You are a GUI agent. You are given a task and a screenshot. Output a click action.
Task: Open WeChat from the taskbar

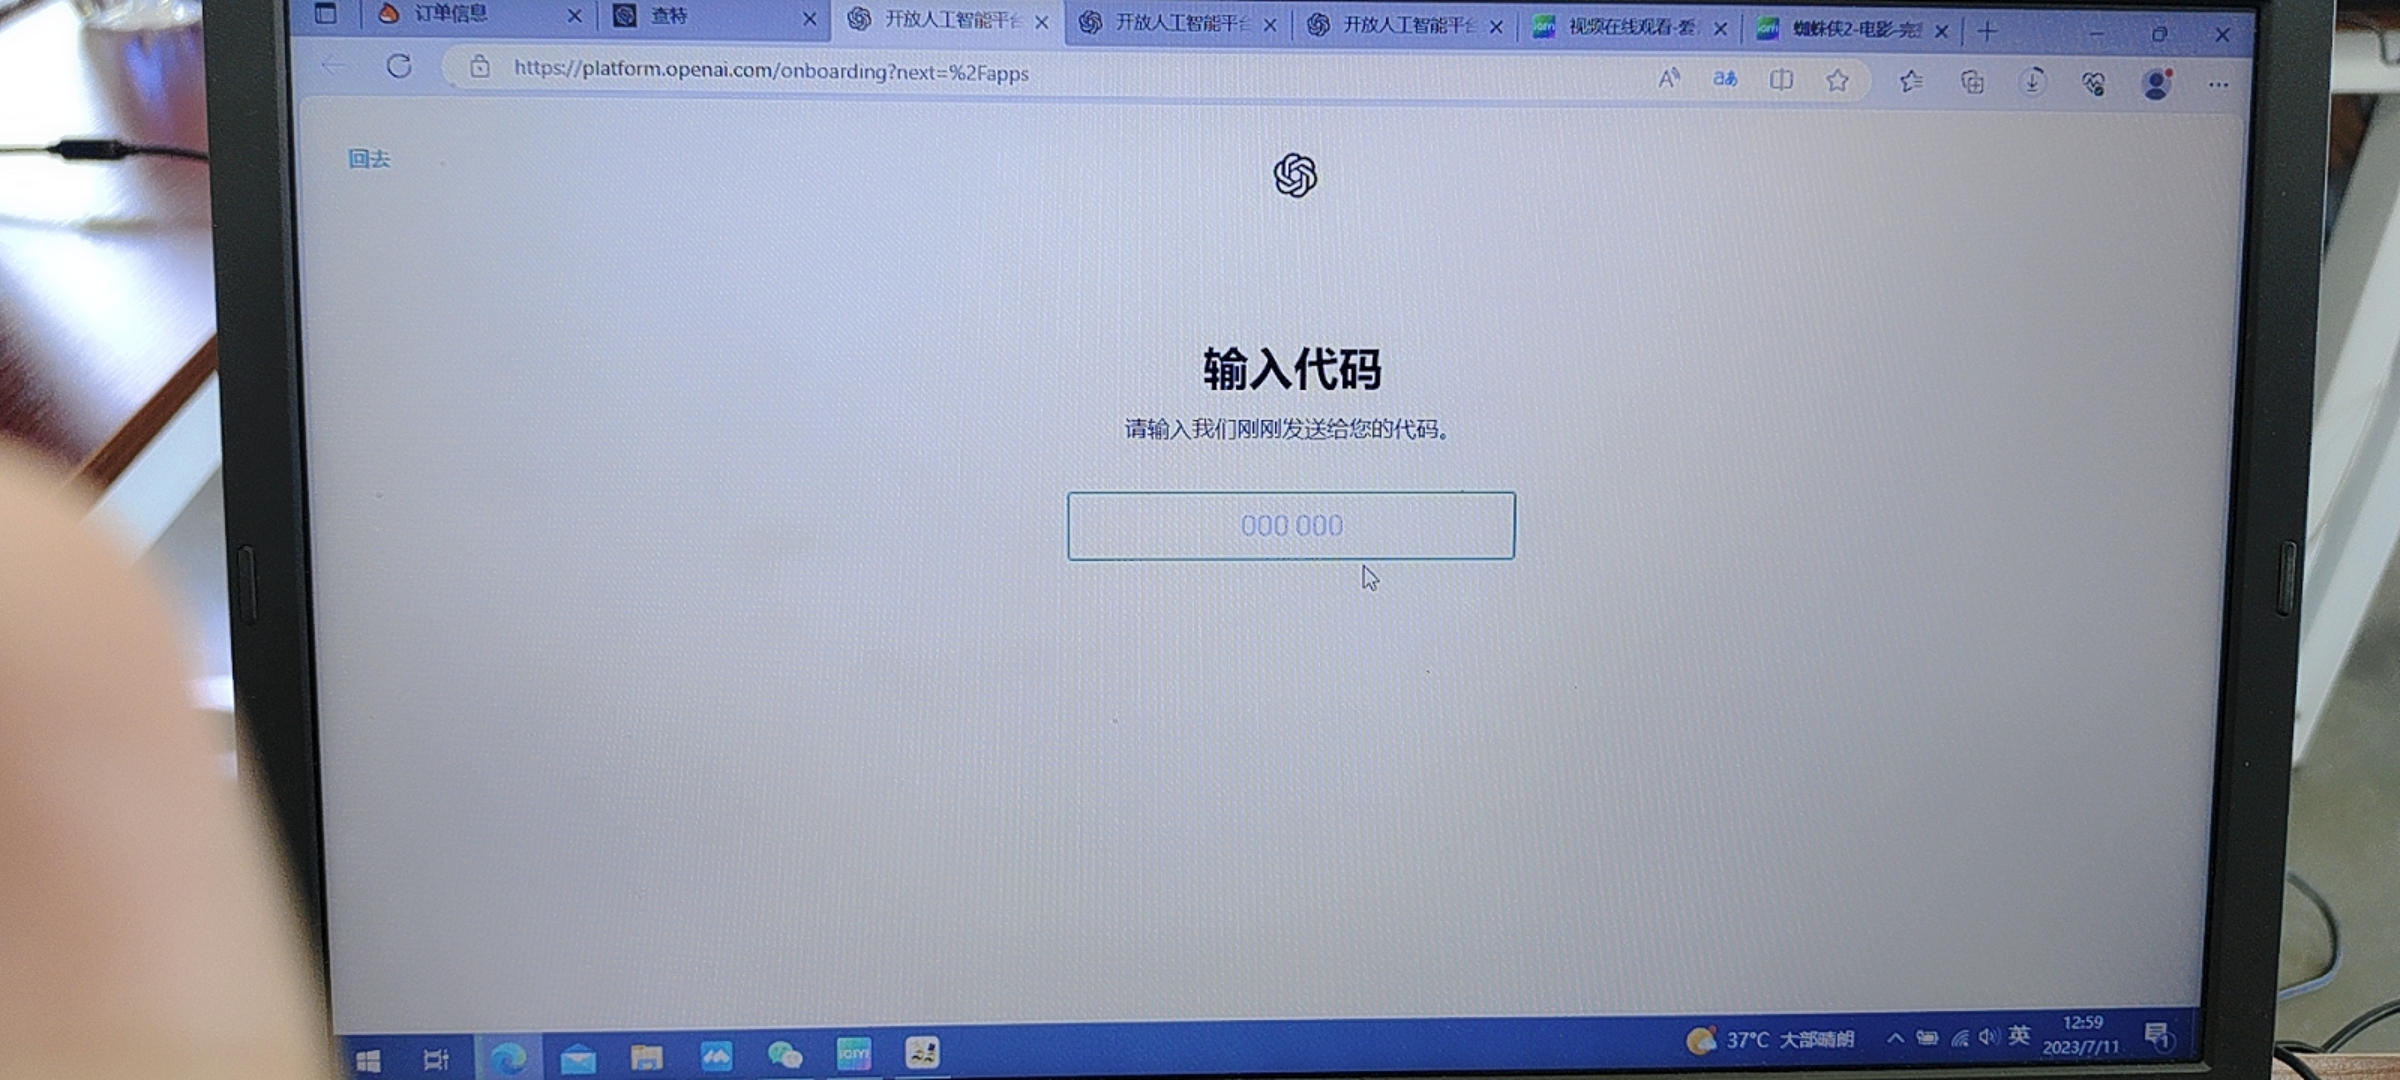tap(784, 1054)
